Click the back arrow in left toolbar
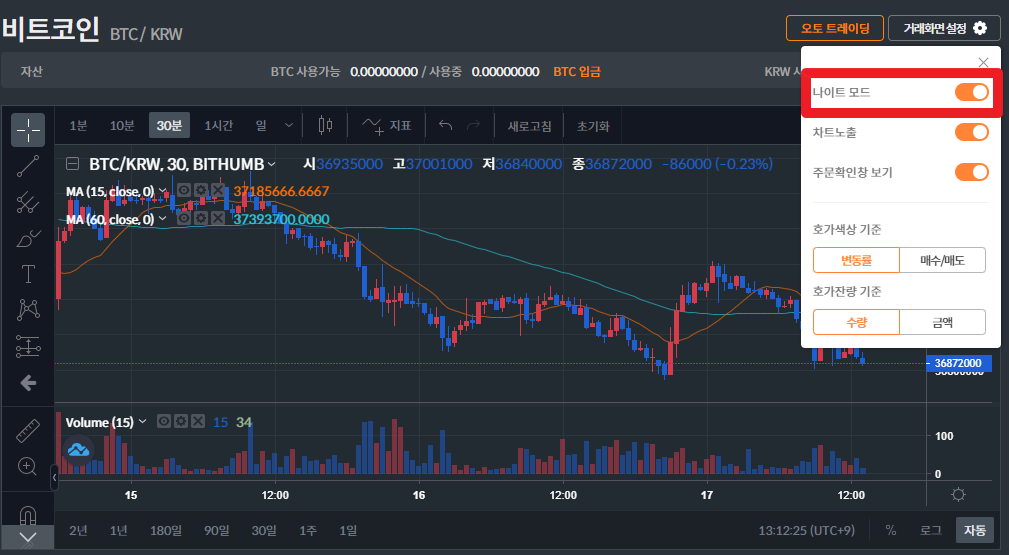The image size is (1009, 555). click(28, 383)
